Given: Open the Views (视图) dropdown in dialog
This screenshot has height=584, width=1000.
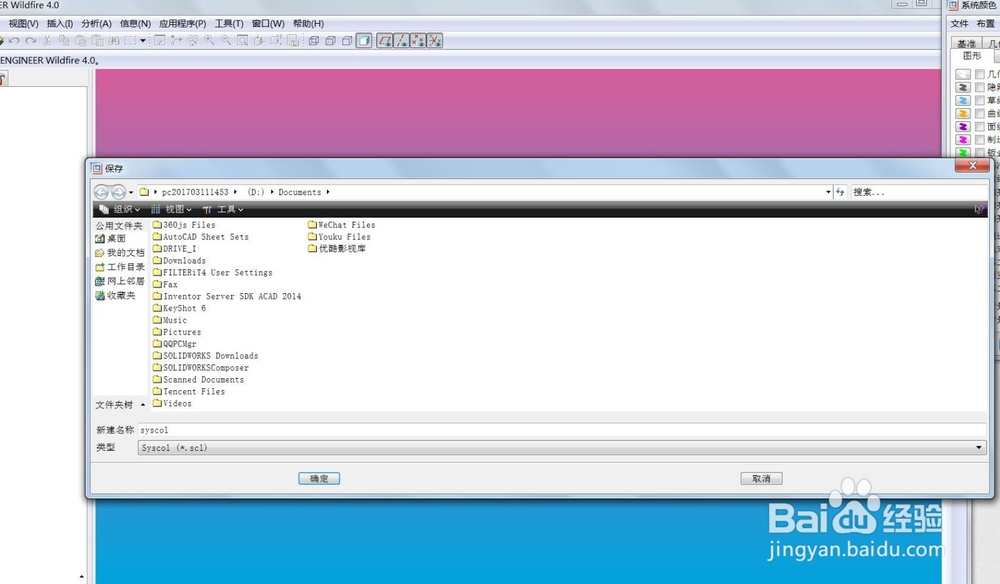Looking at the screenshot, I should (171, 209).
